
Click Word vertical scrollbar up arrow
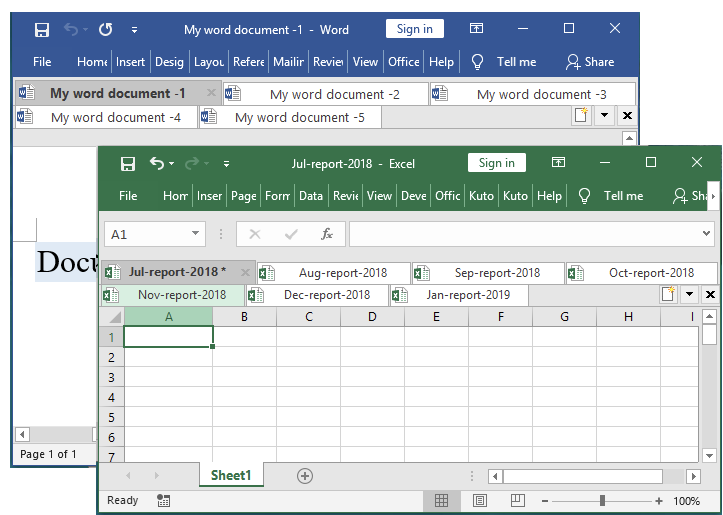(629, 138)
